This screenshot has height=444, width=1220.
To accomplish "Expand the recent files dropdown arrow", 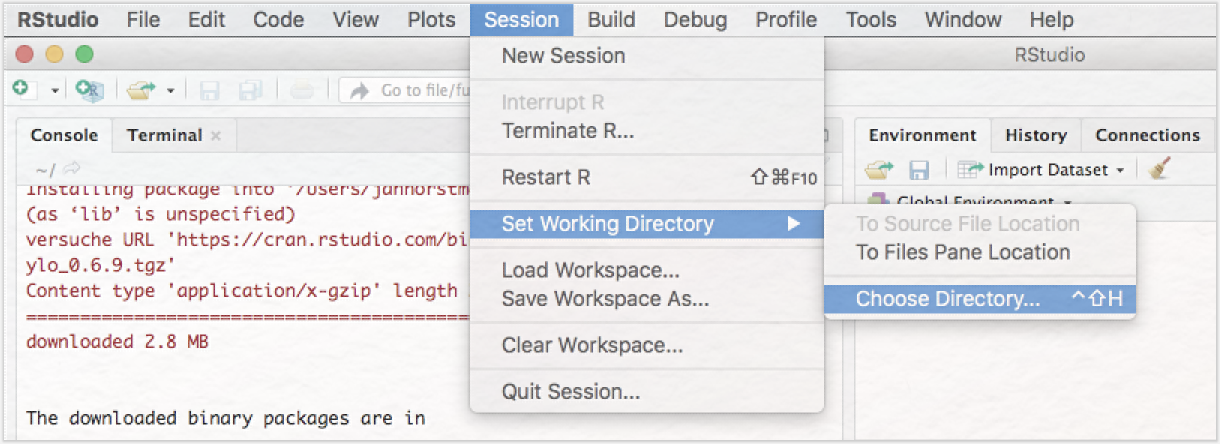I will coord(170,90).
